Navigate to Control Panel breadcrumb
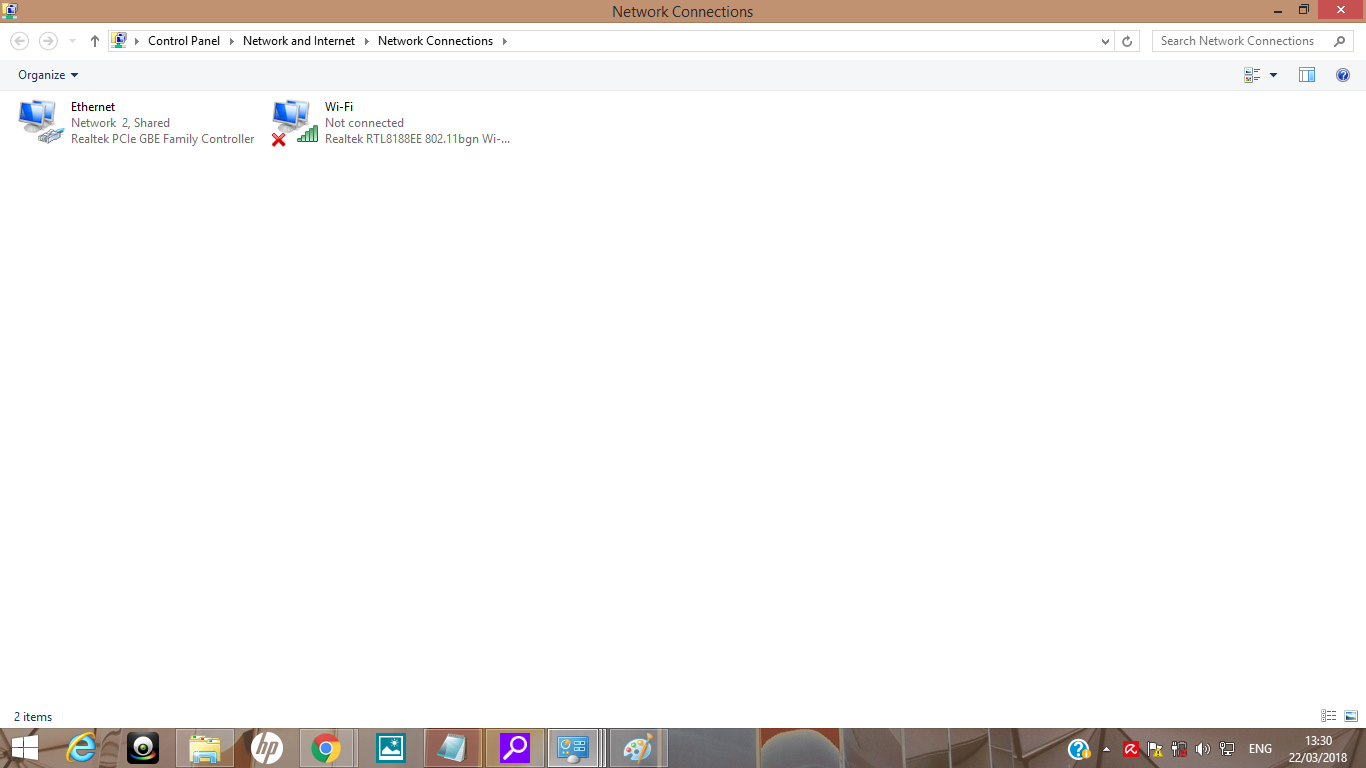The image size is (1366, 768). click(184, 41)
